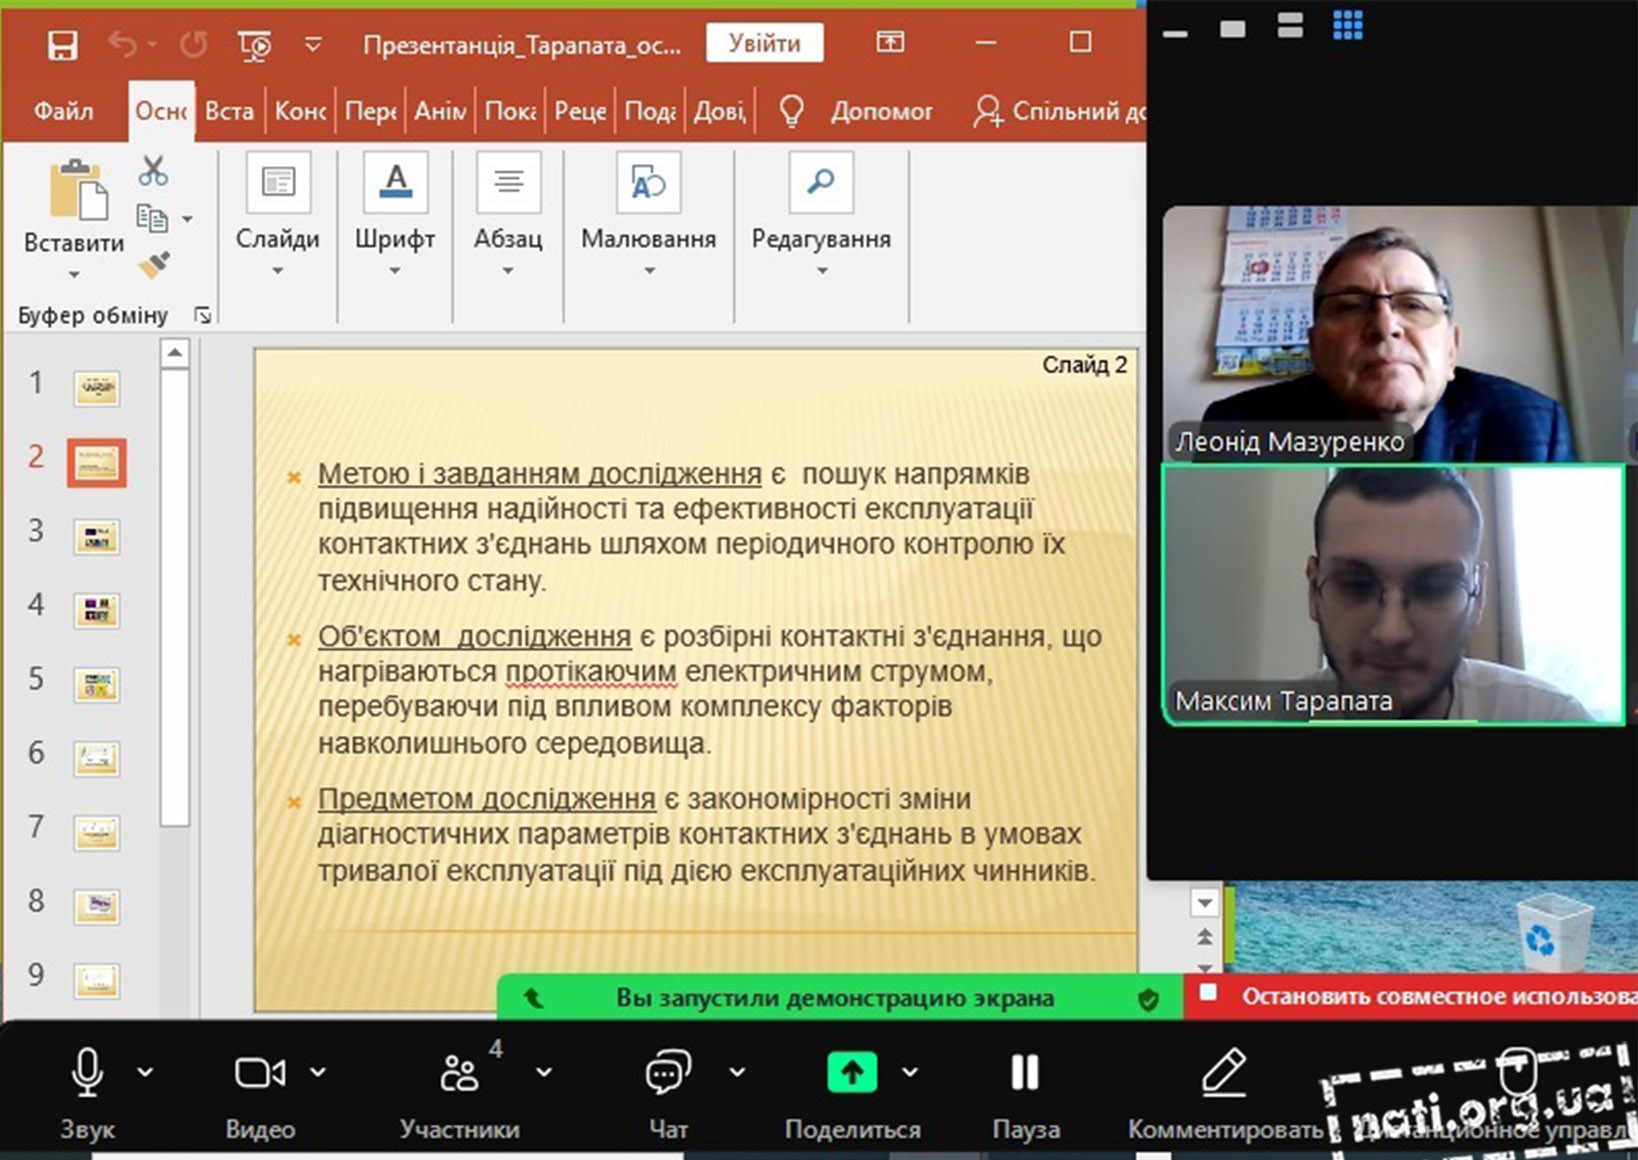The image size is (1638, 1160).
Task: Click the Undo arrow icon
Action: tap(122, 45)
